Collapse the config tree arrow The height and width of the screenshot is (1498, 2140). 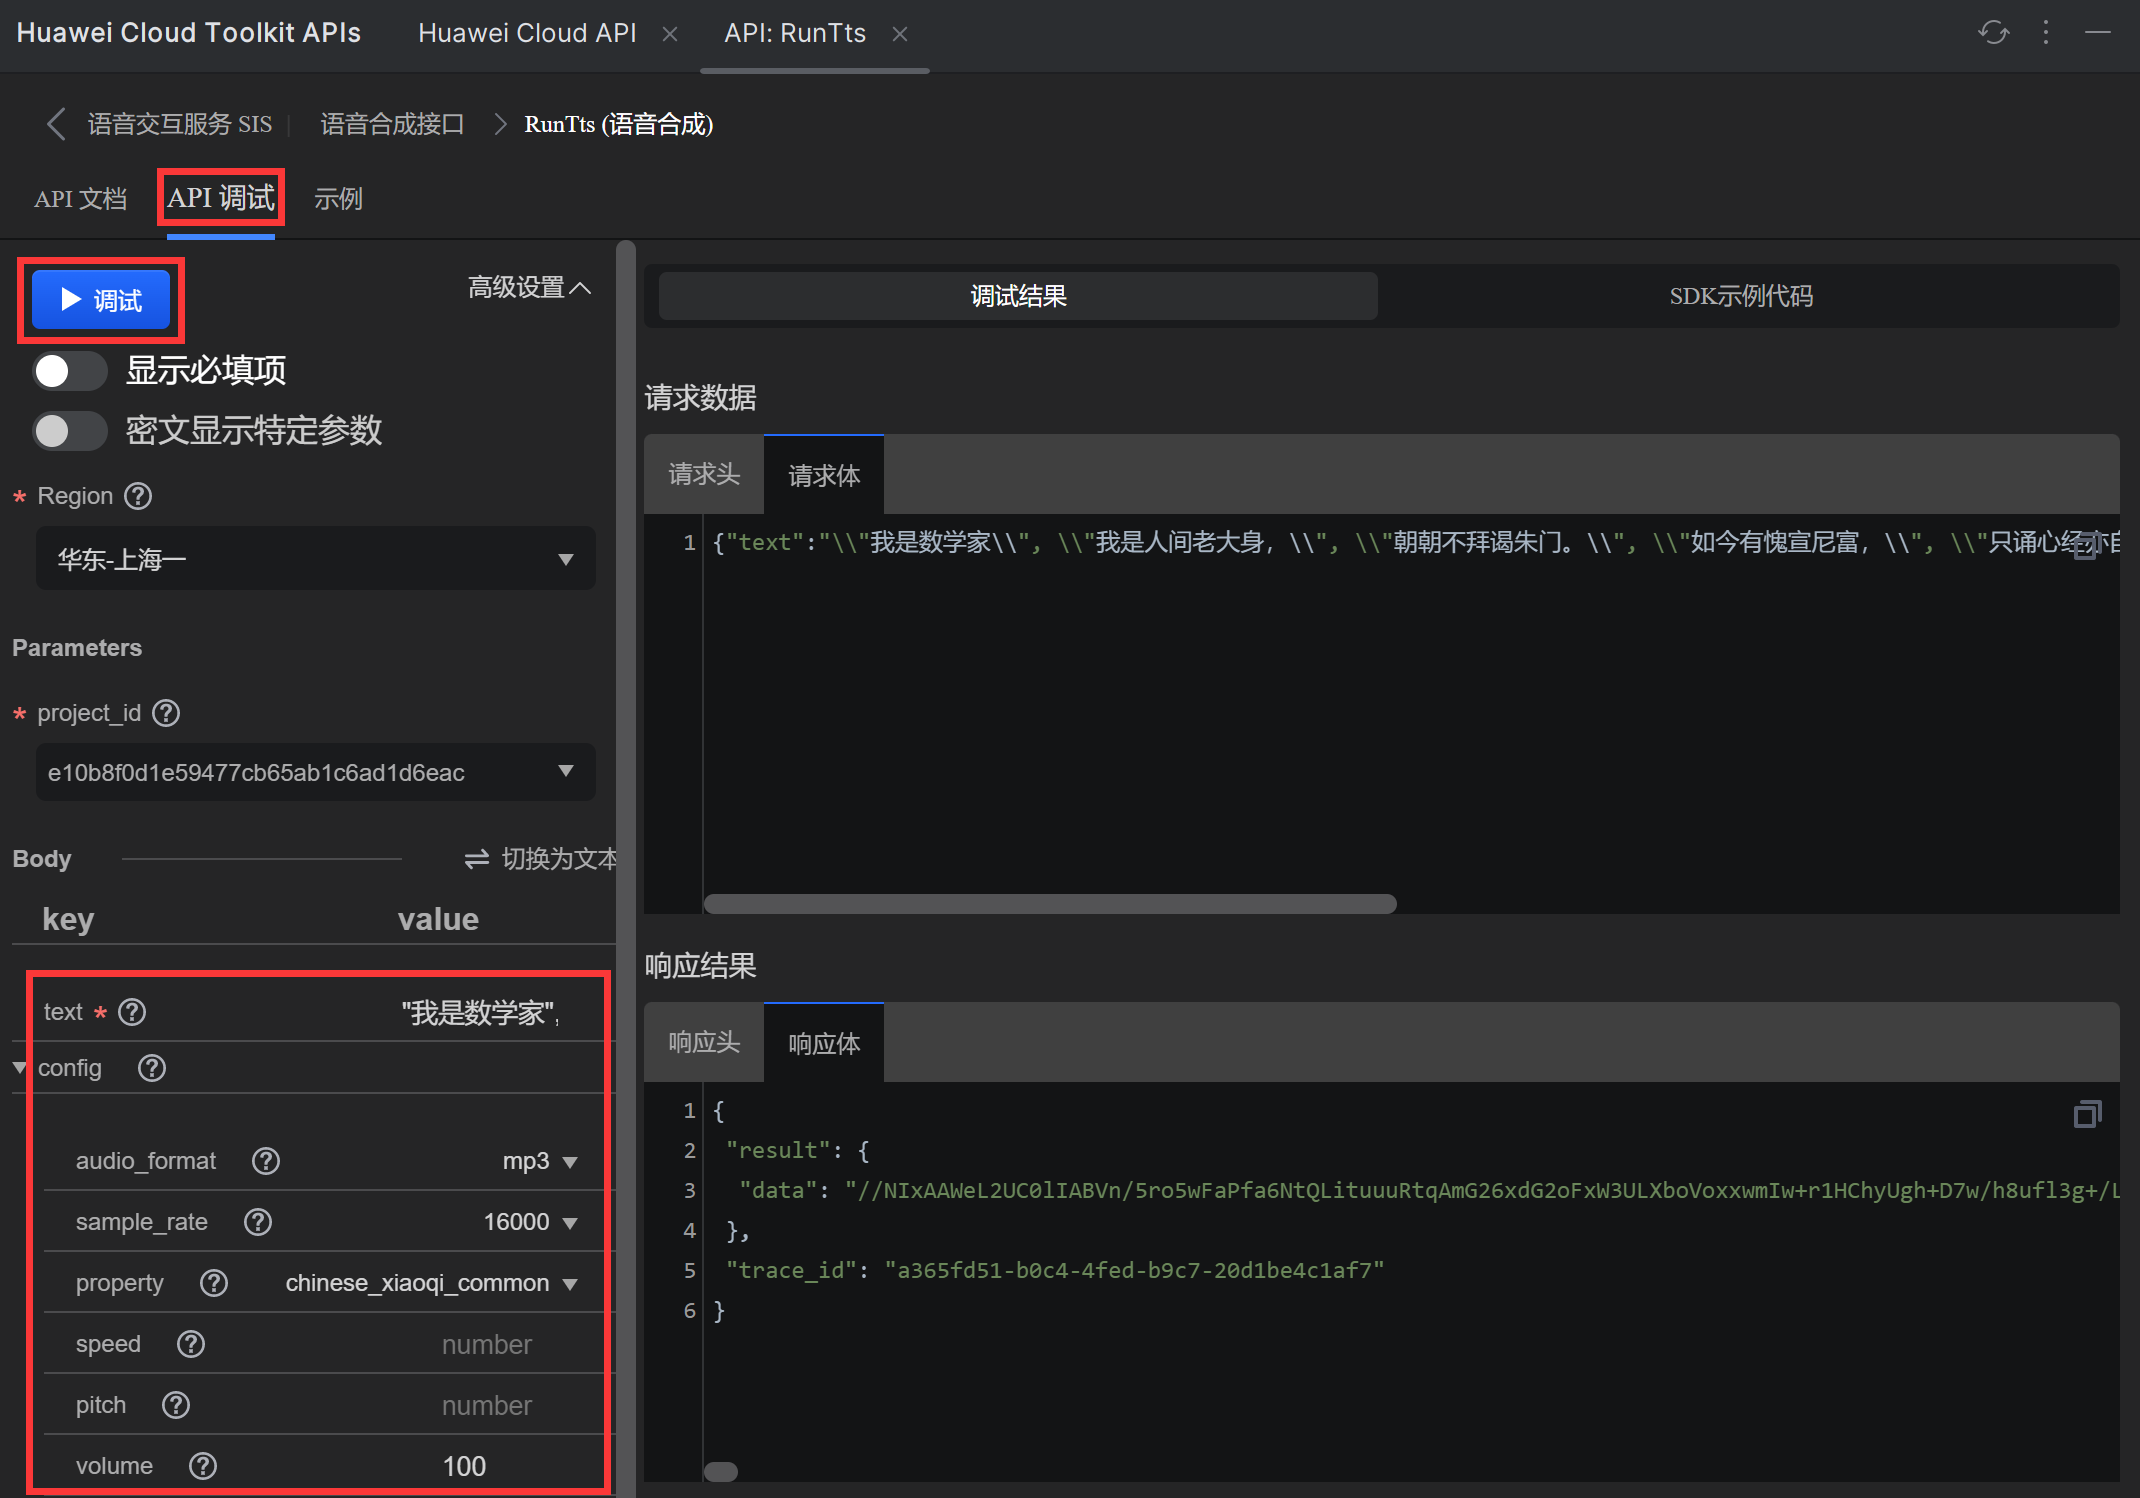click(19, 1068)
